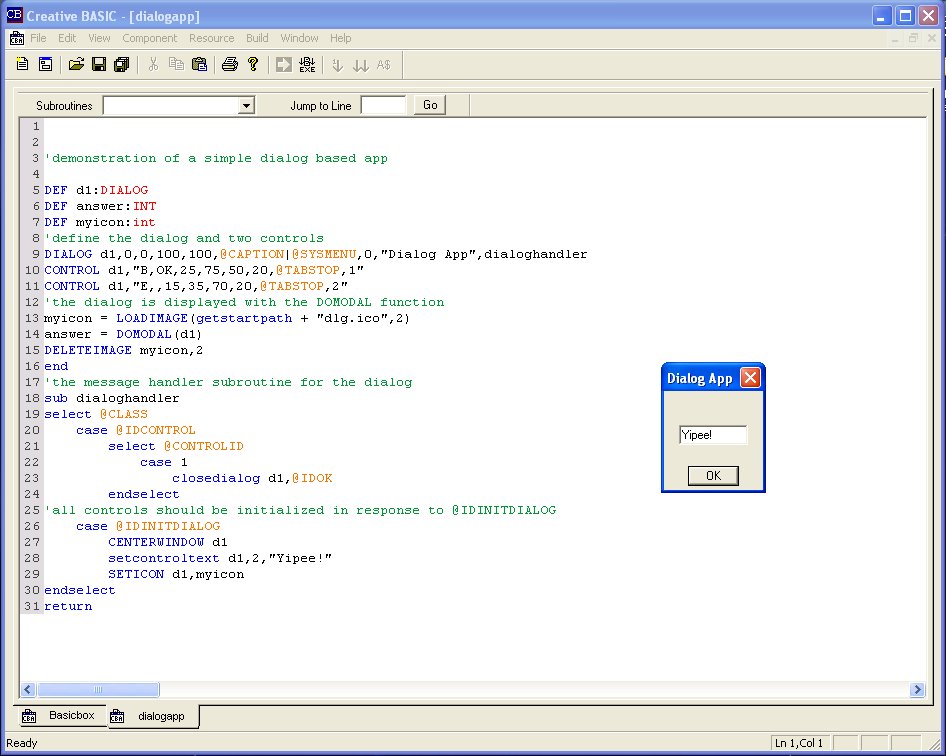This screenshot has height=756, width=946.
Task: Click the Go button
Action: point(430,105)
